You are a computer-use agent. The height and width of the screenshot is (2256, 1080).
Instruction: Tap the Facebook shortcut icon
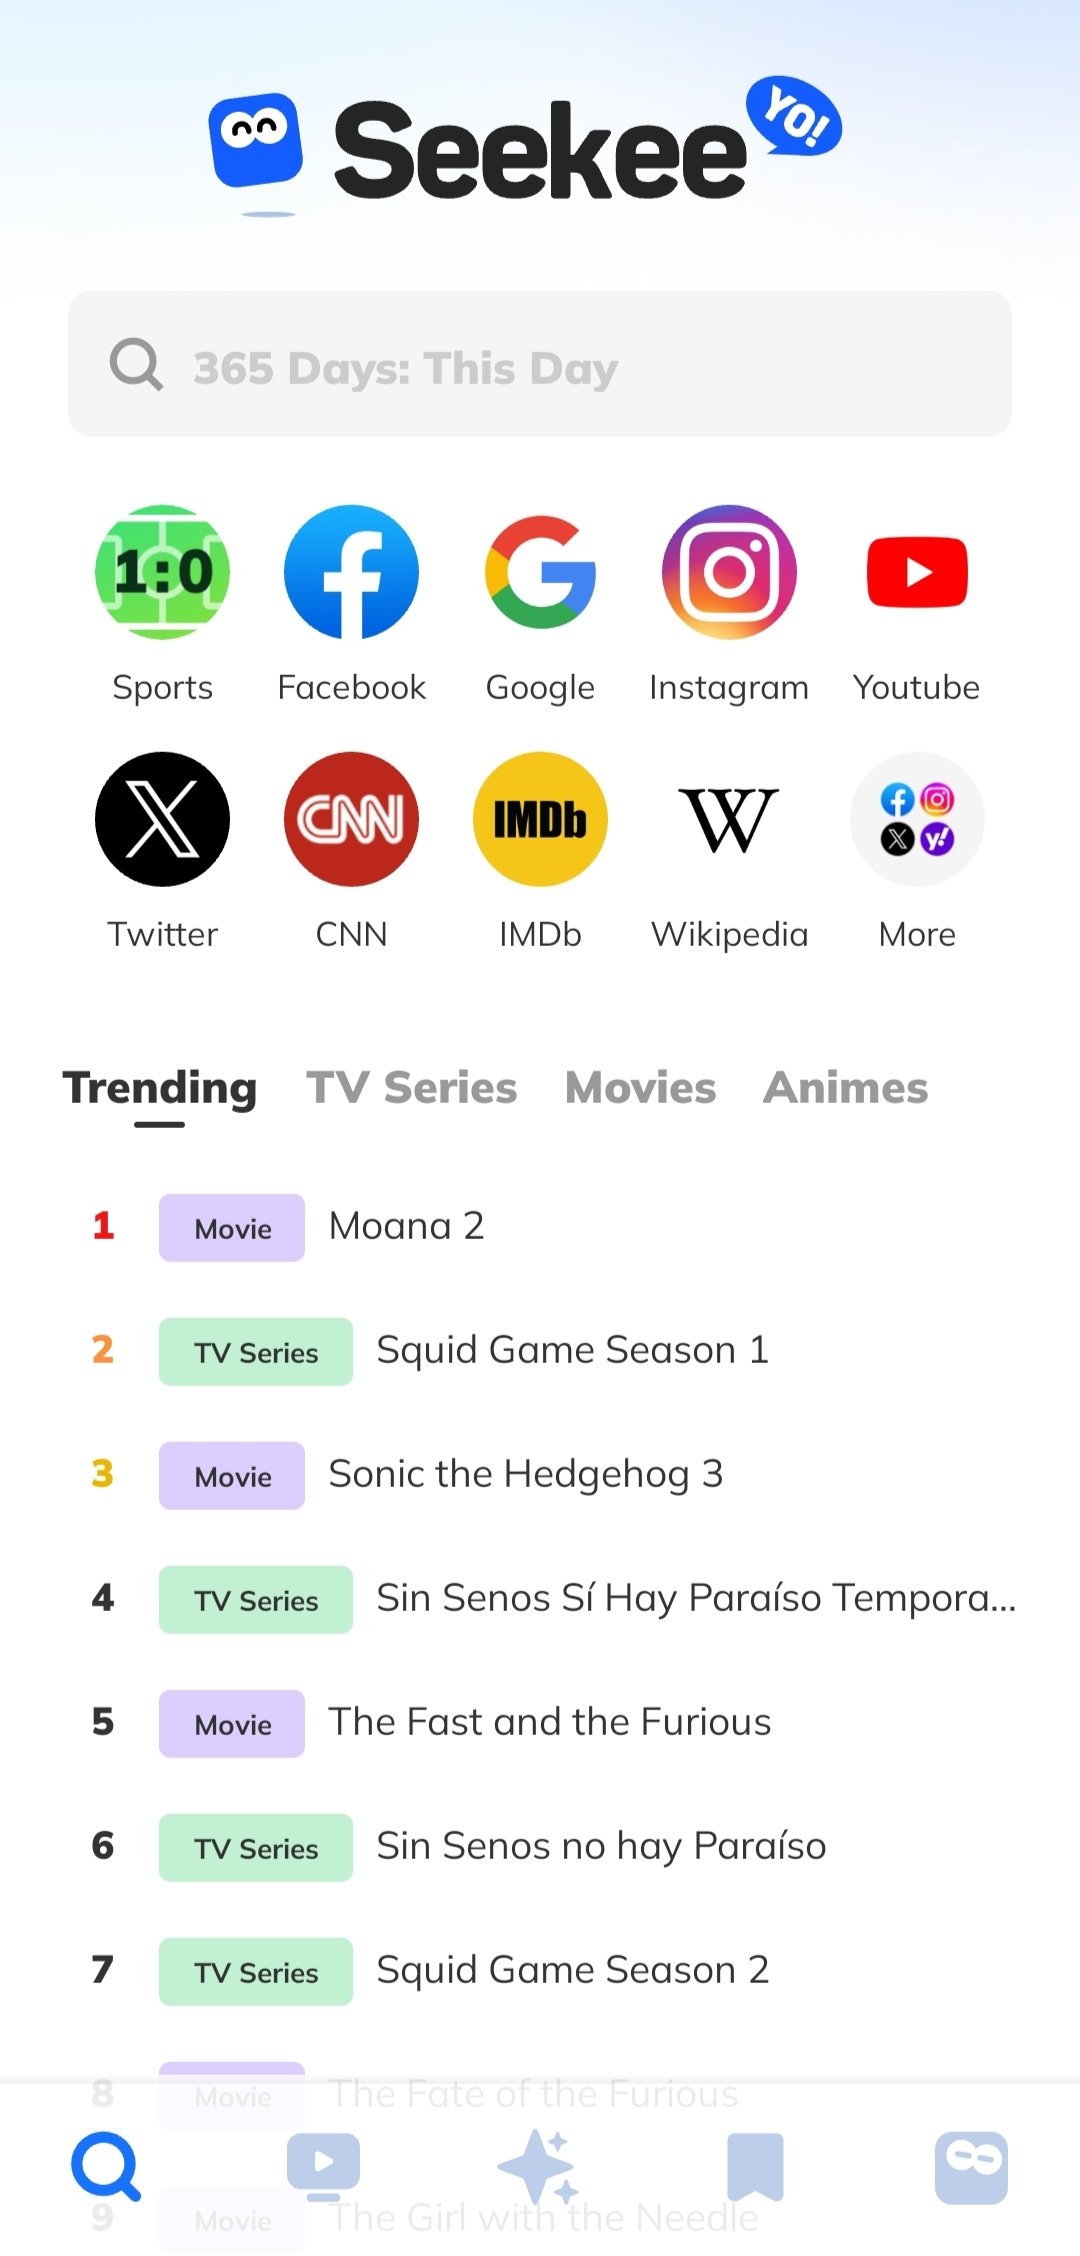point(351,573)
